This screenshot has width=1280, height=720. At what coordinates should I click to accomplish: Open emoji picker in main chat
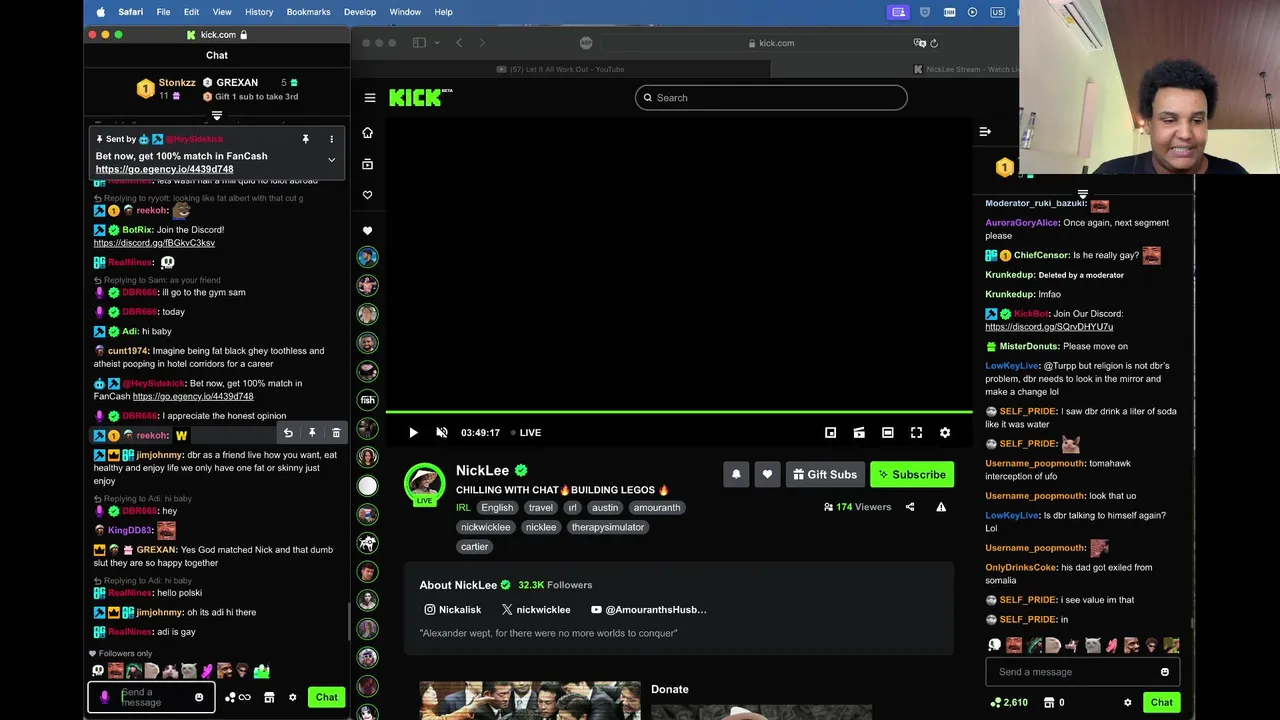tap(1165, 672)
